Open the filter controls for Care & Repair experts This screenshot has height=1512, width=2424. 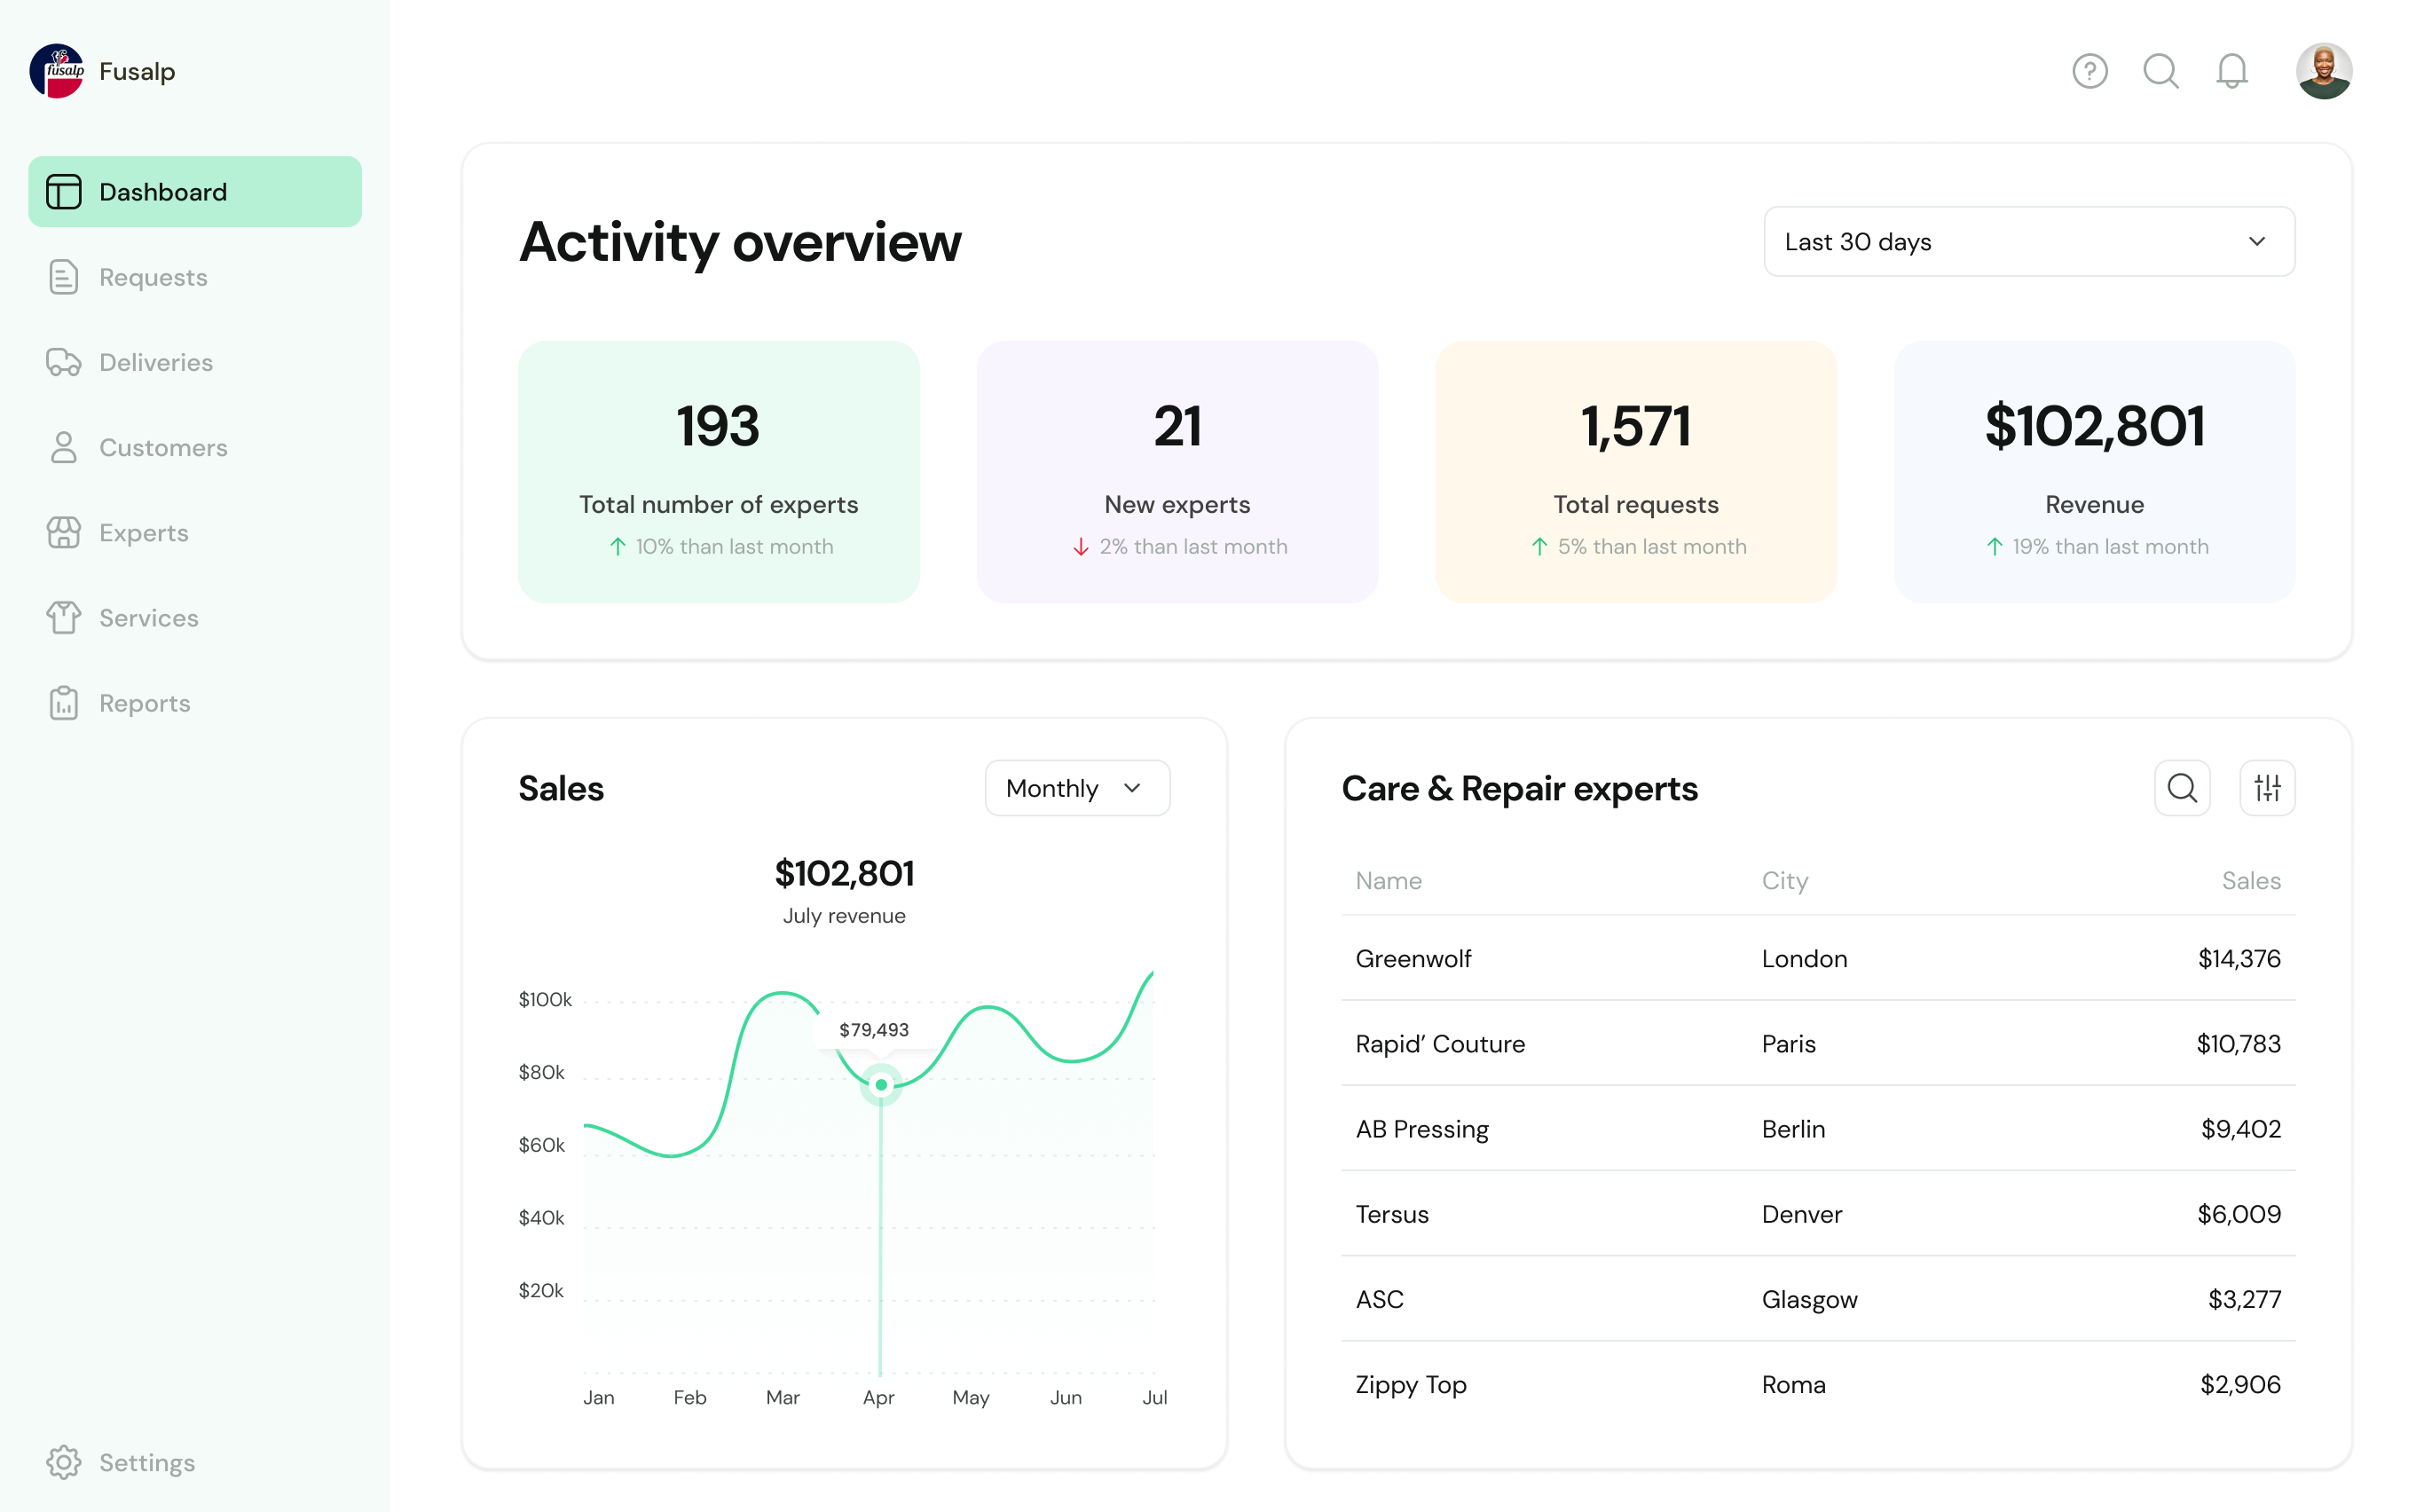click(2267, 788)
